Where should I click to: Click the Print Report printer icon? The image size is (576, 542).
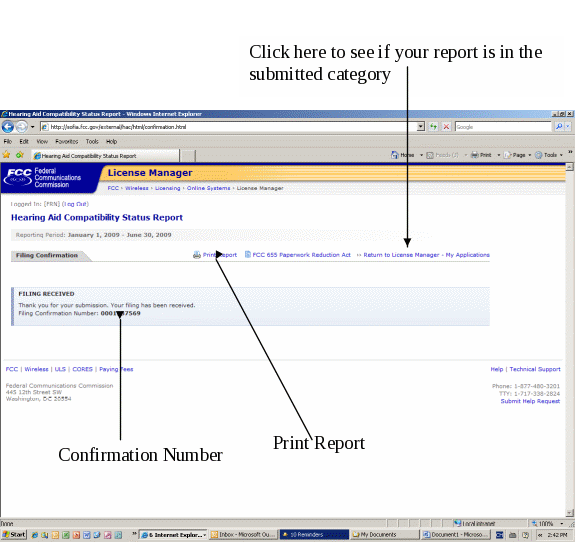click(x=197, y=255)
